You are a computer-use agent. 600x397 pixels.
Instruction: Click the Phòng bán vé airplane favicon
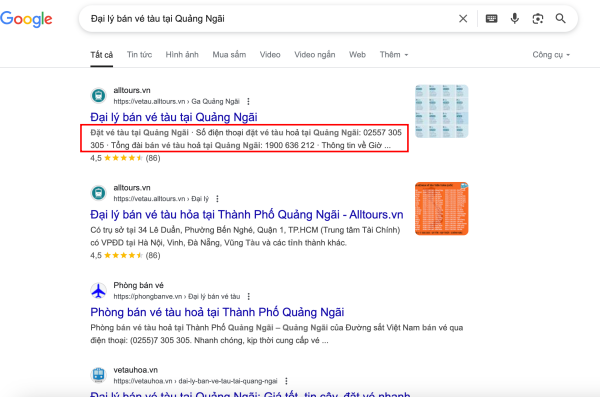coord(98,291)
